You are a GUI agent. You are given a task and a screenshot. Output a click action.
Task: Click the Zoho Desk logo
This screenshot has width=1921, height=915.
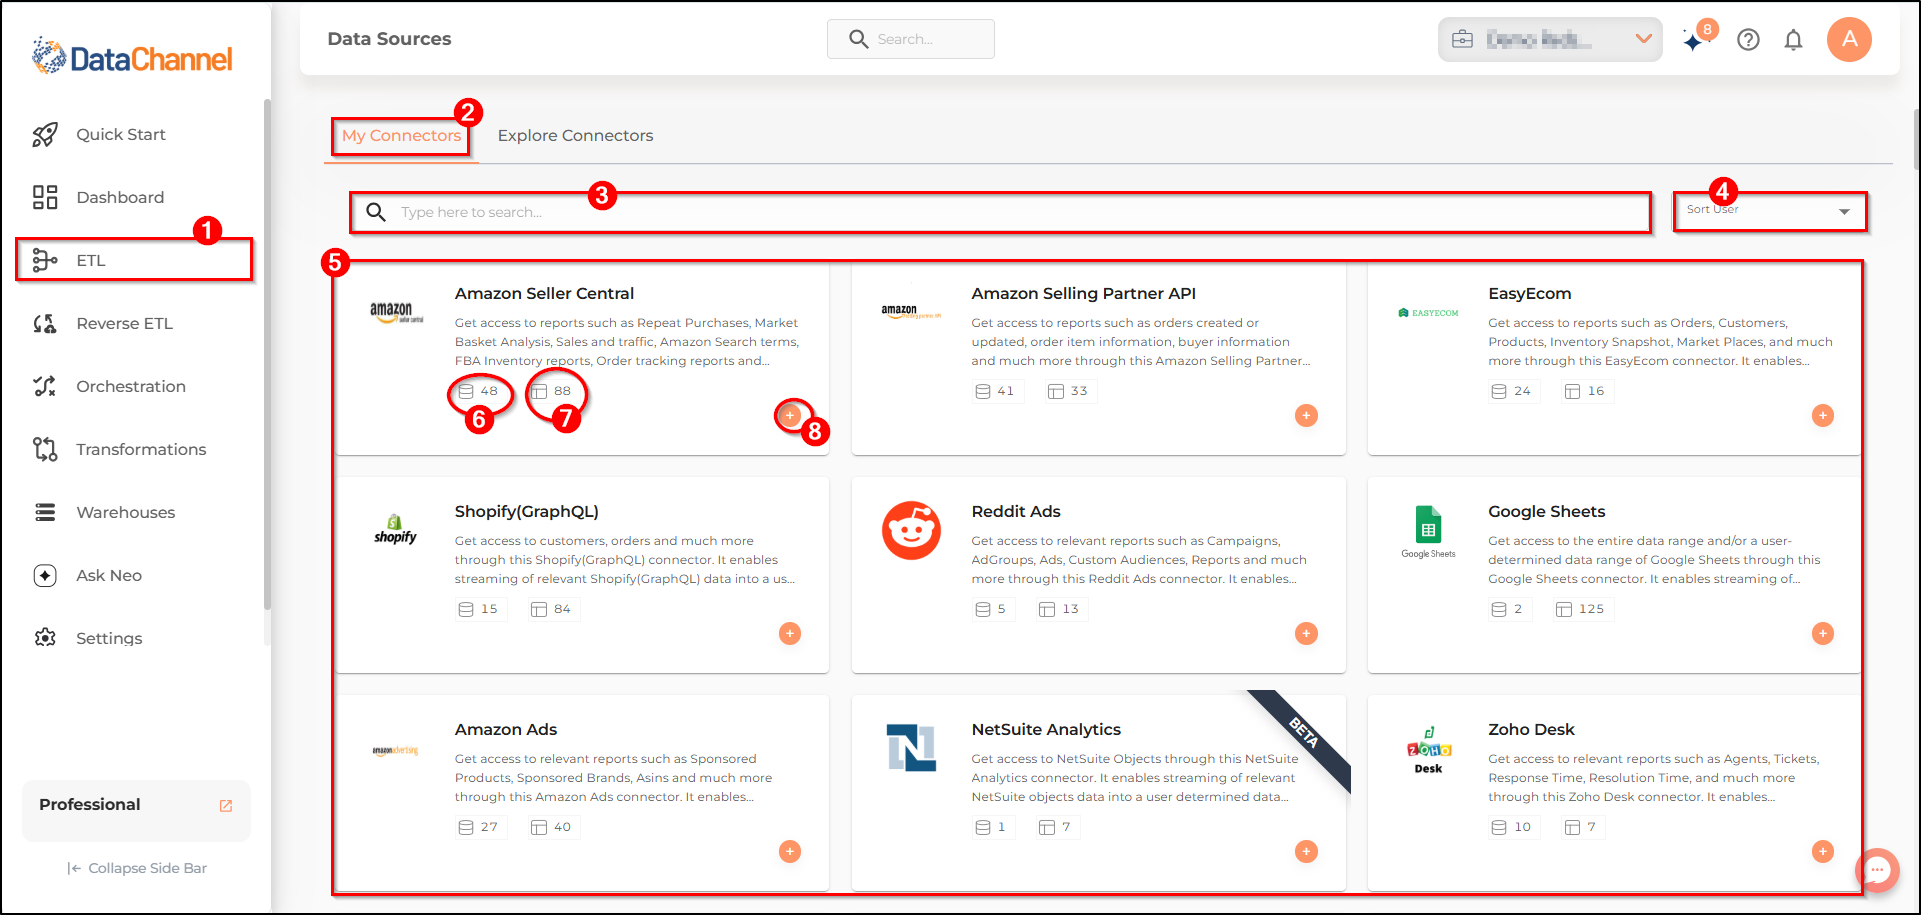tap(1428, 750)
